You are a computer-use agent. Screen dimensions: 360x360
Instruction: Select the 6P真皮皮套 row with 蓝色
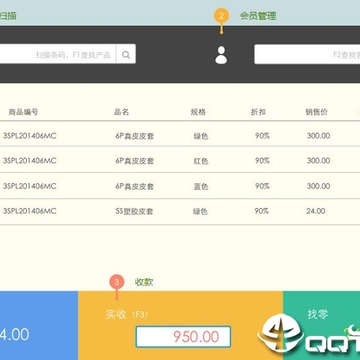[180, 186]
